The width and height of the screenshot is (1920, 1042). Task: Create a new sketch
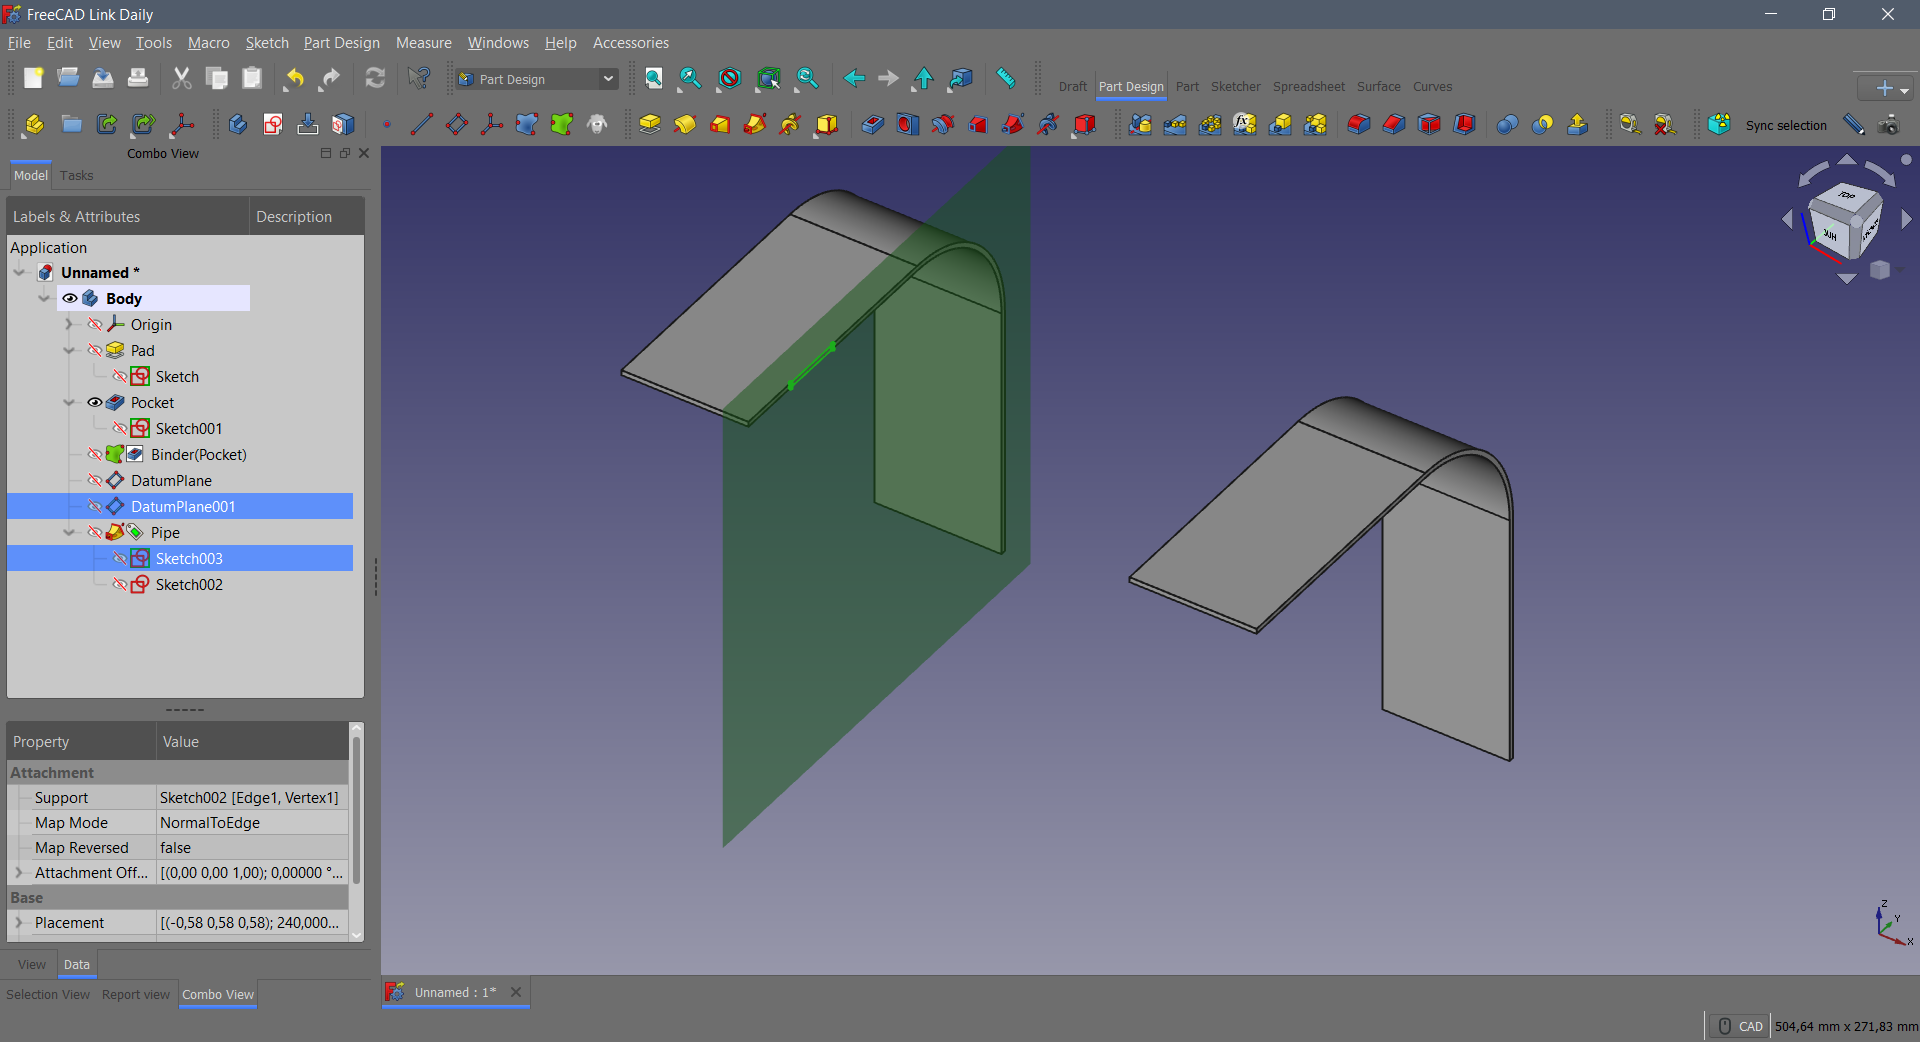tap(273, 124)
